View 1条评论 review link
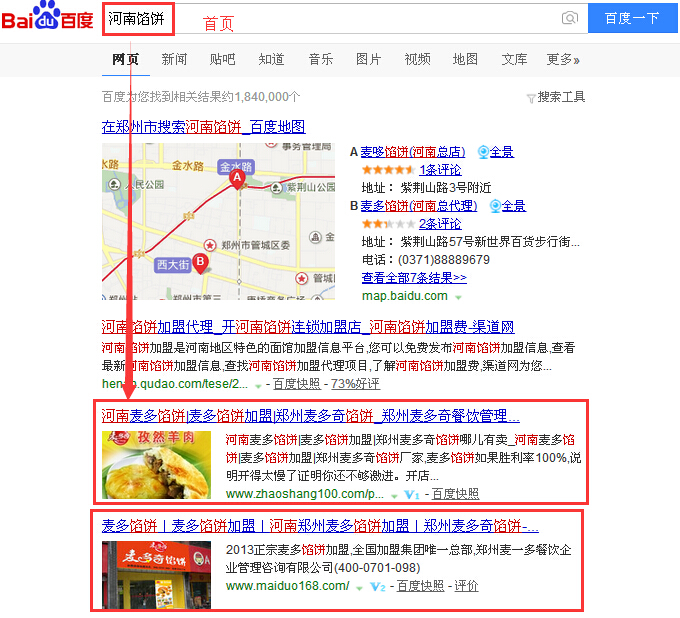Screen dimensions: 680x618 click(440, 170)
